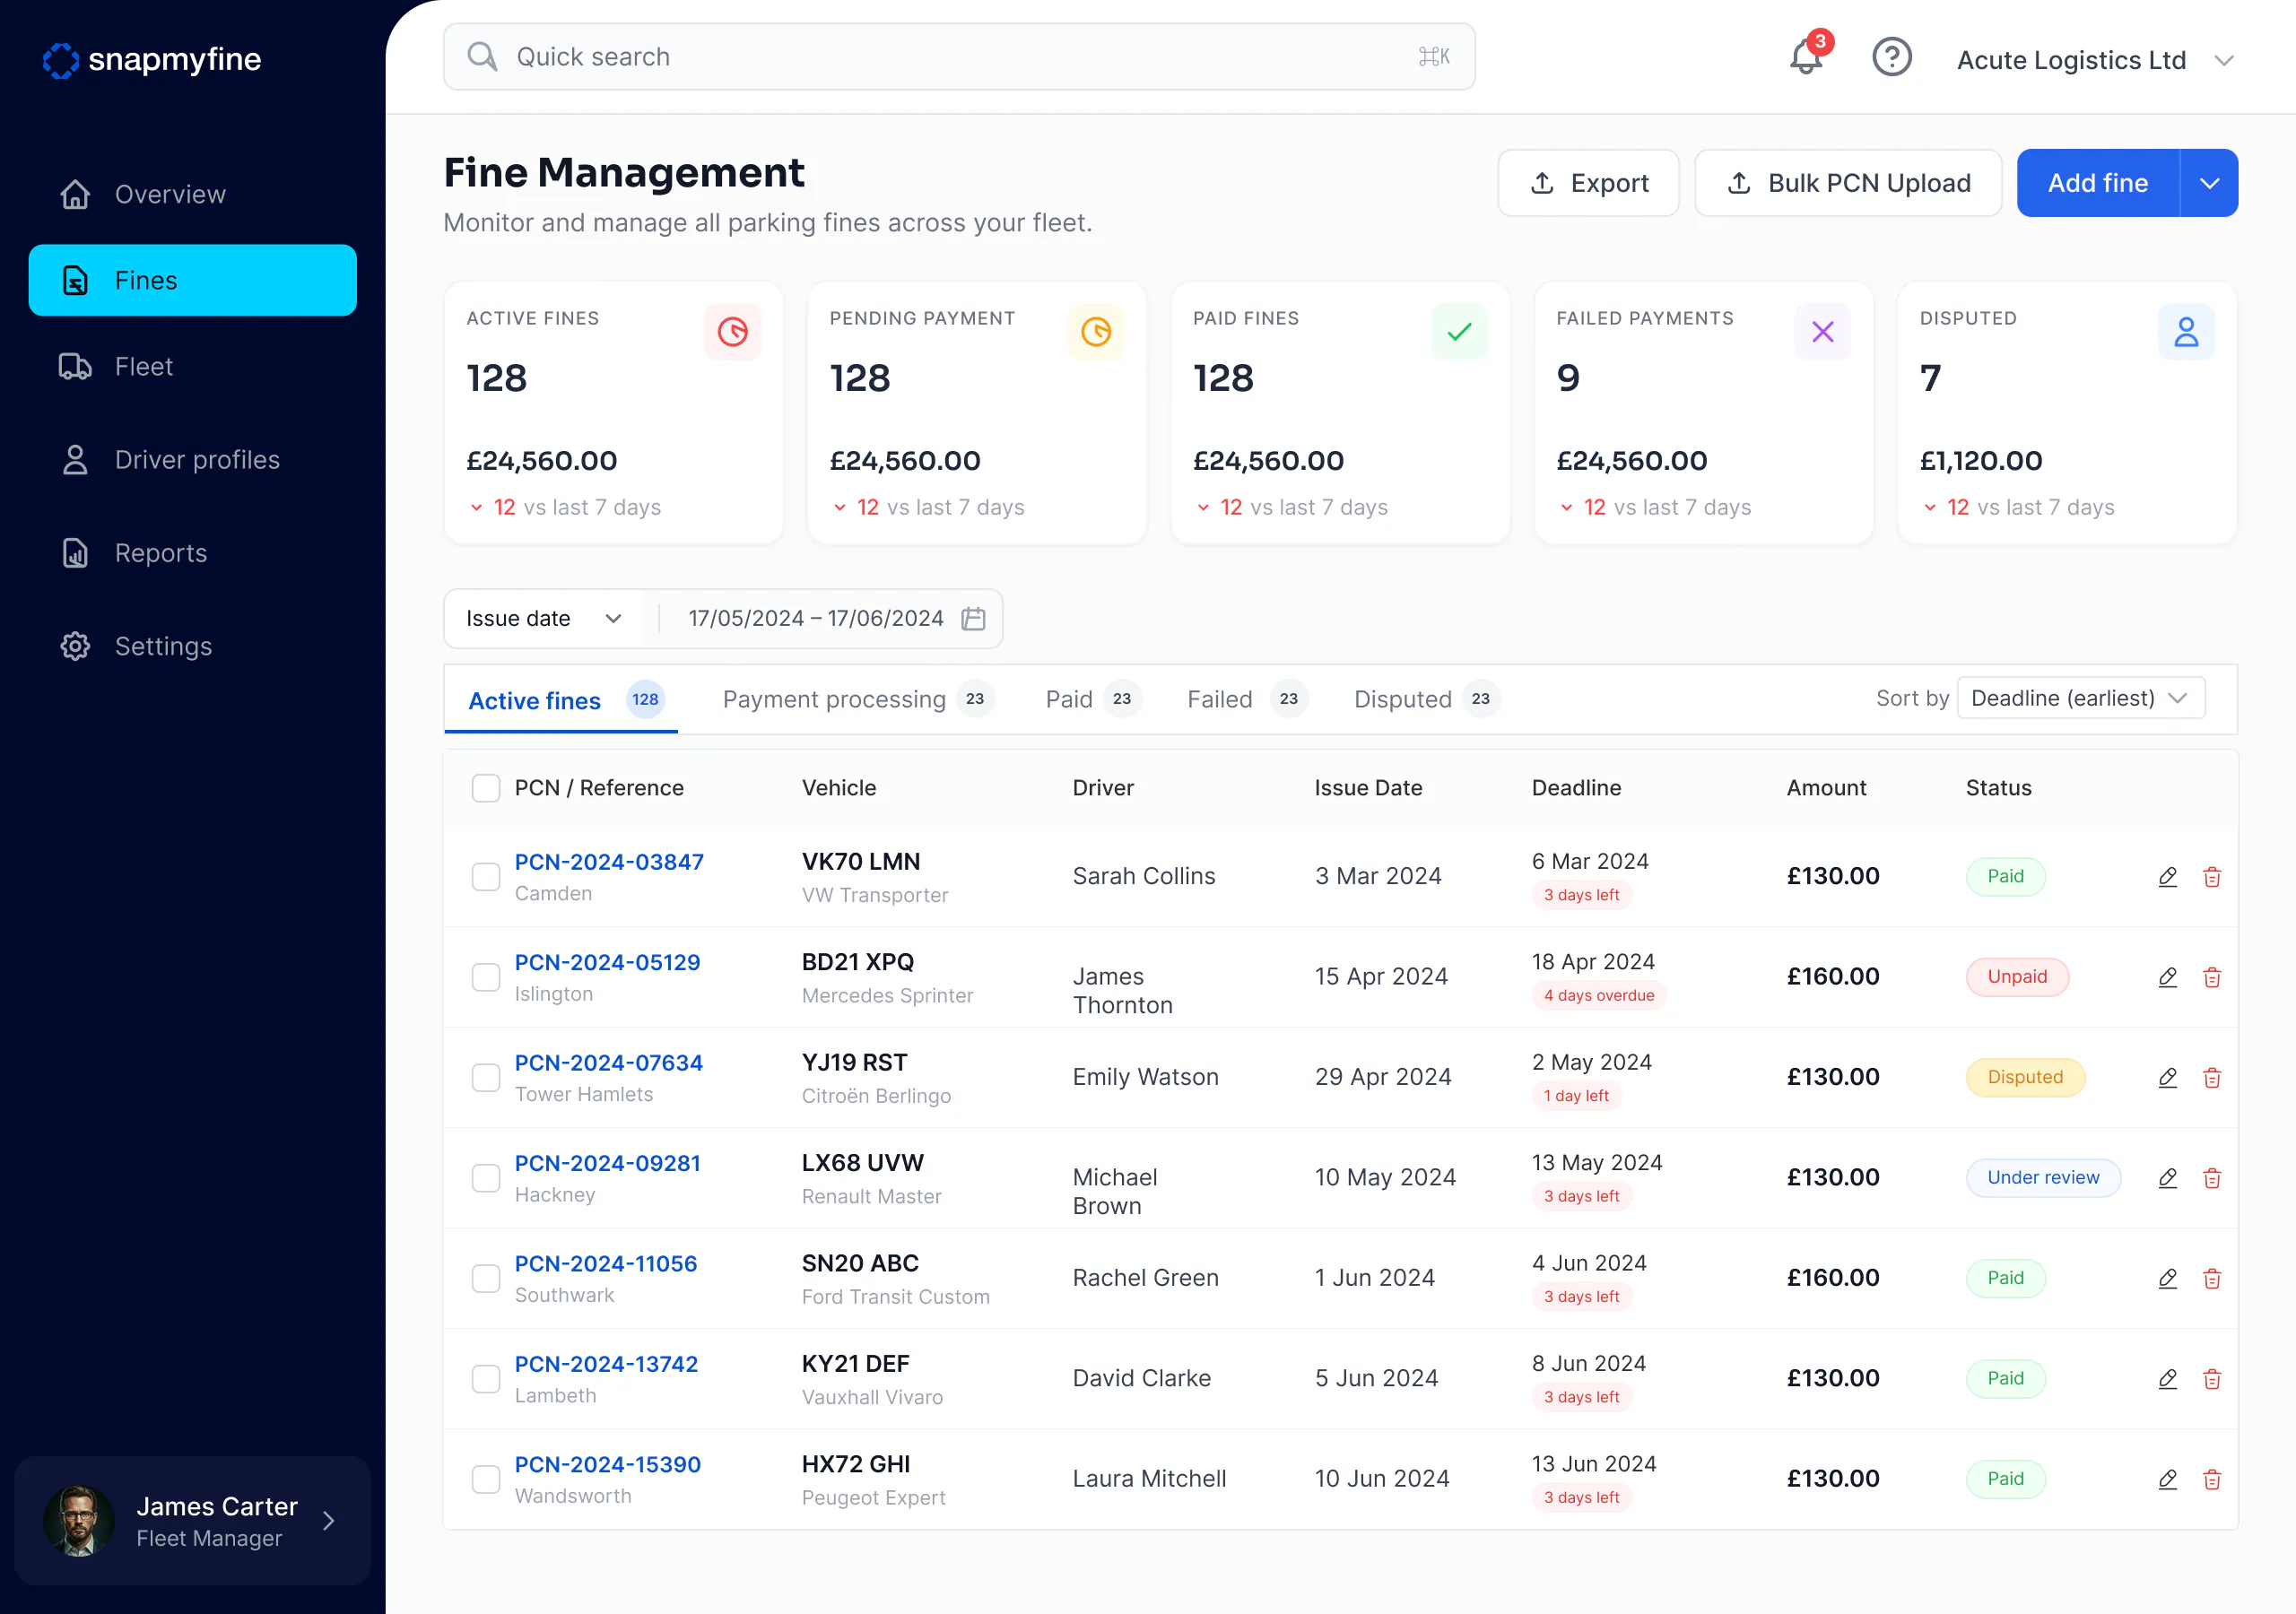Screen dimensions: 2296x1614
Task: Click the '4 days overdue' deadline label
Action: (x=1598, y=996)
